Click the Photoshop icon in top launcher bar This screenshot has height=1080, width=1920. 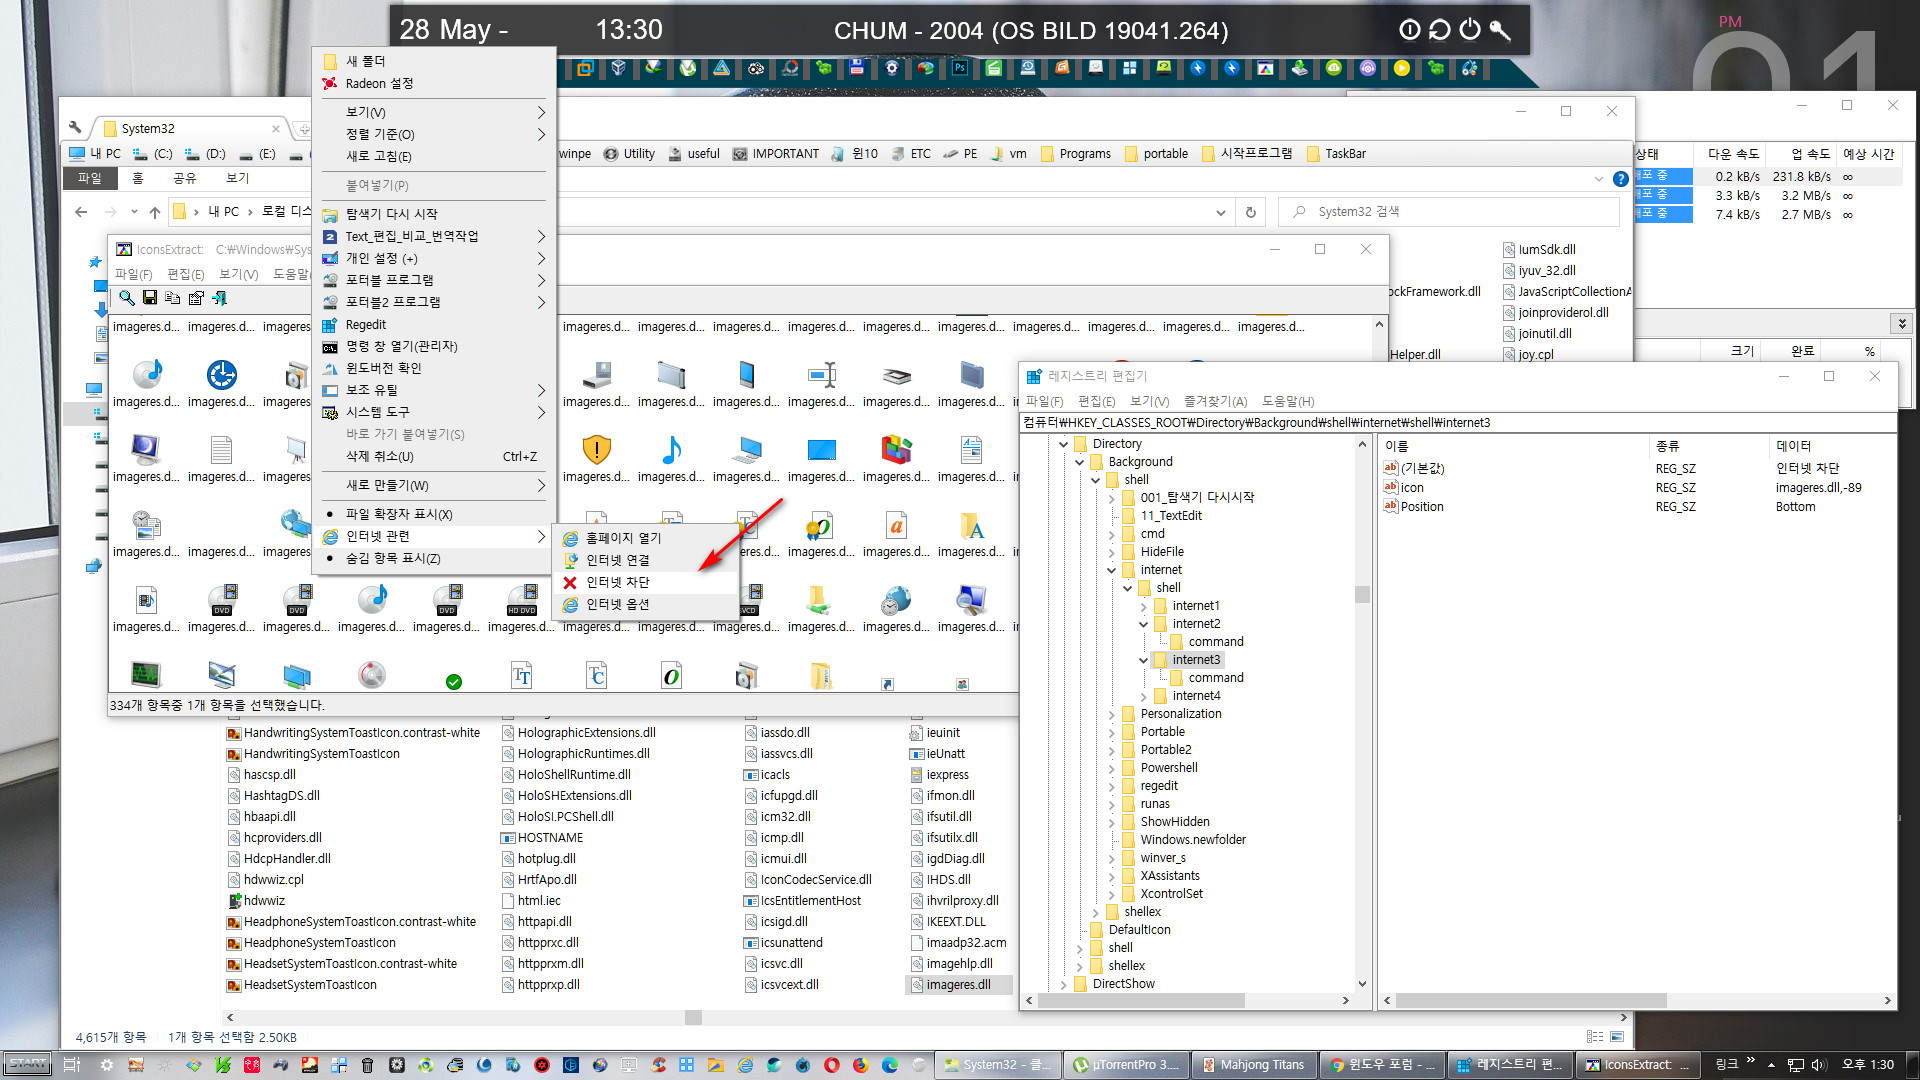[x=960, y=68]
